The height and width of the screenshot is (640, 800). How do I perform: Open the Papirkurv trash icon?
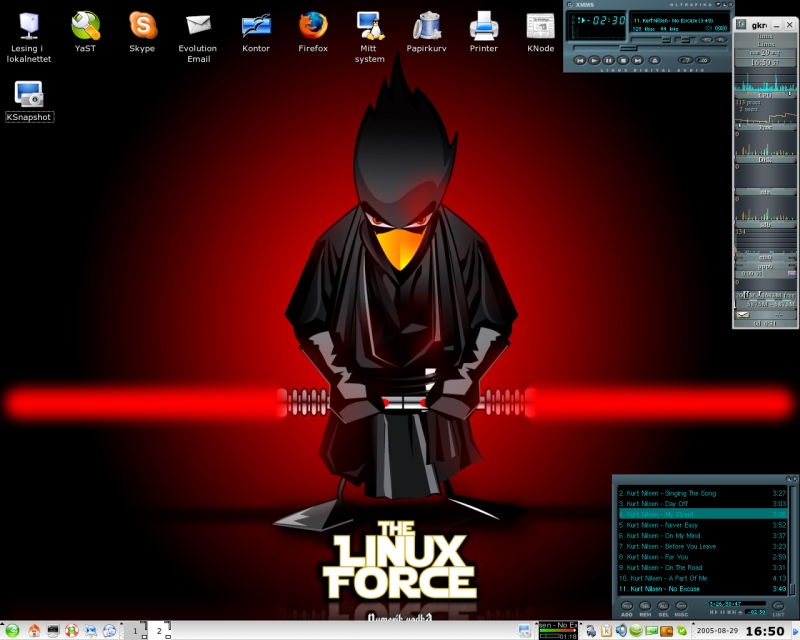[427, 32]
